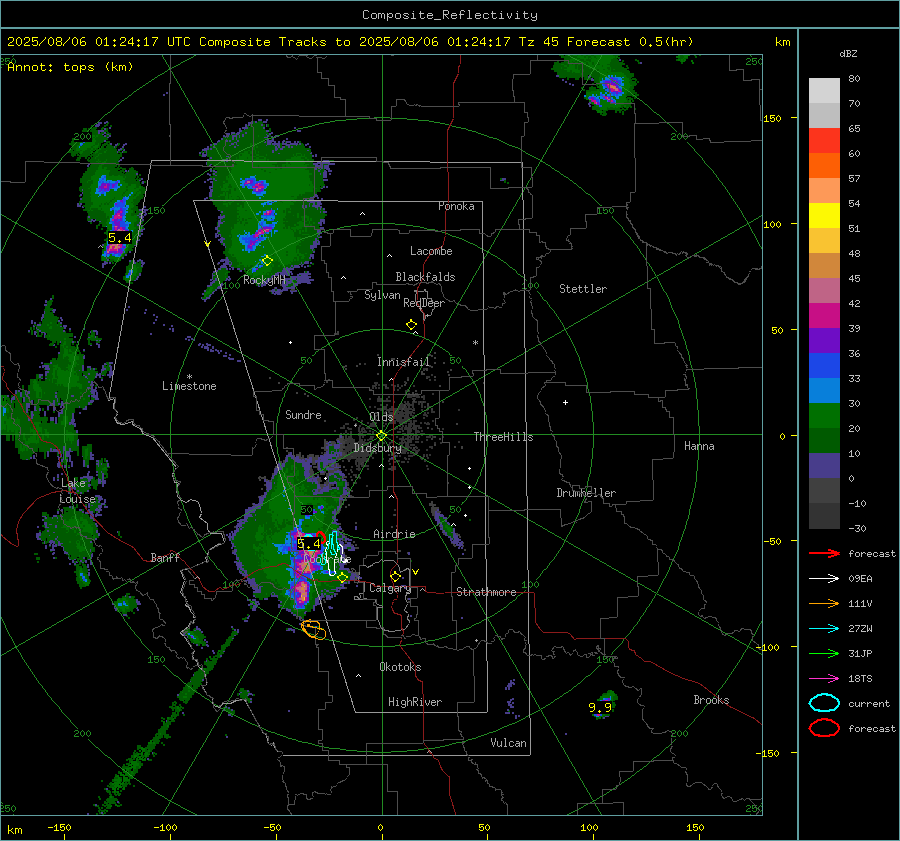Click the Stettler city label
Image resolution: width=900 pixels, height=841 pixels.
click(x=583, y=289)
